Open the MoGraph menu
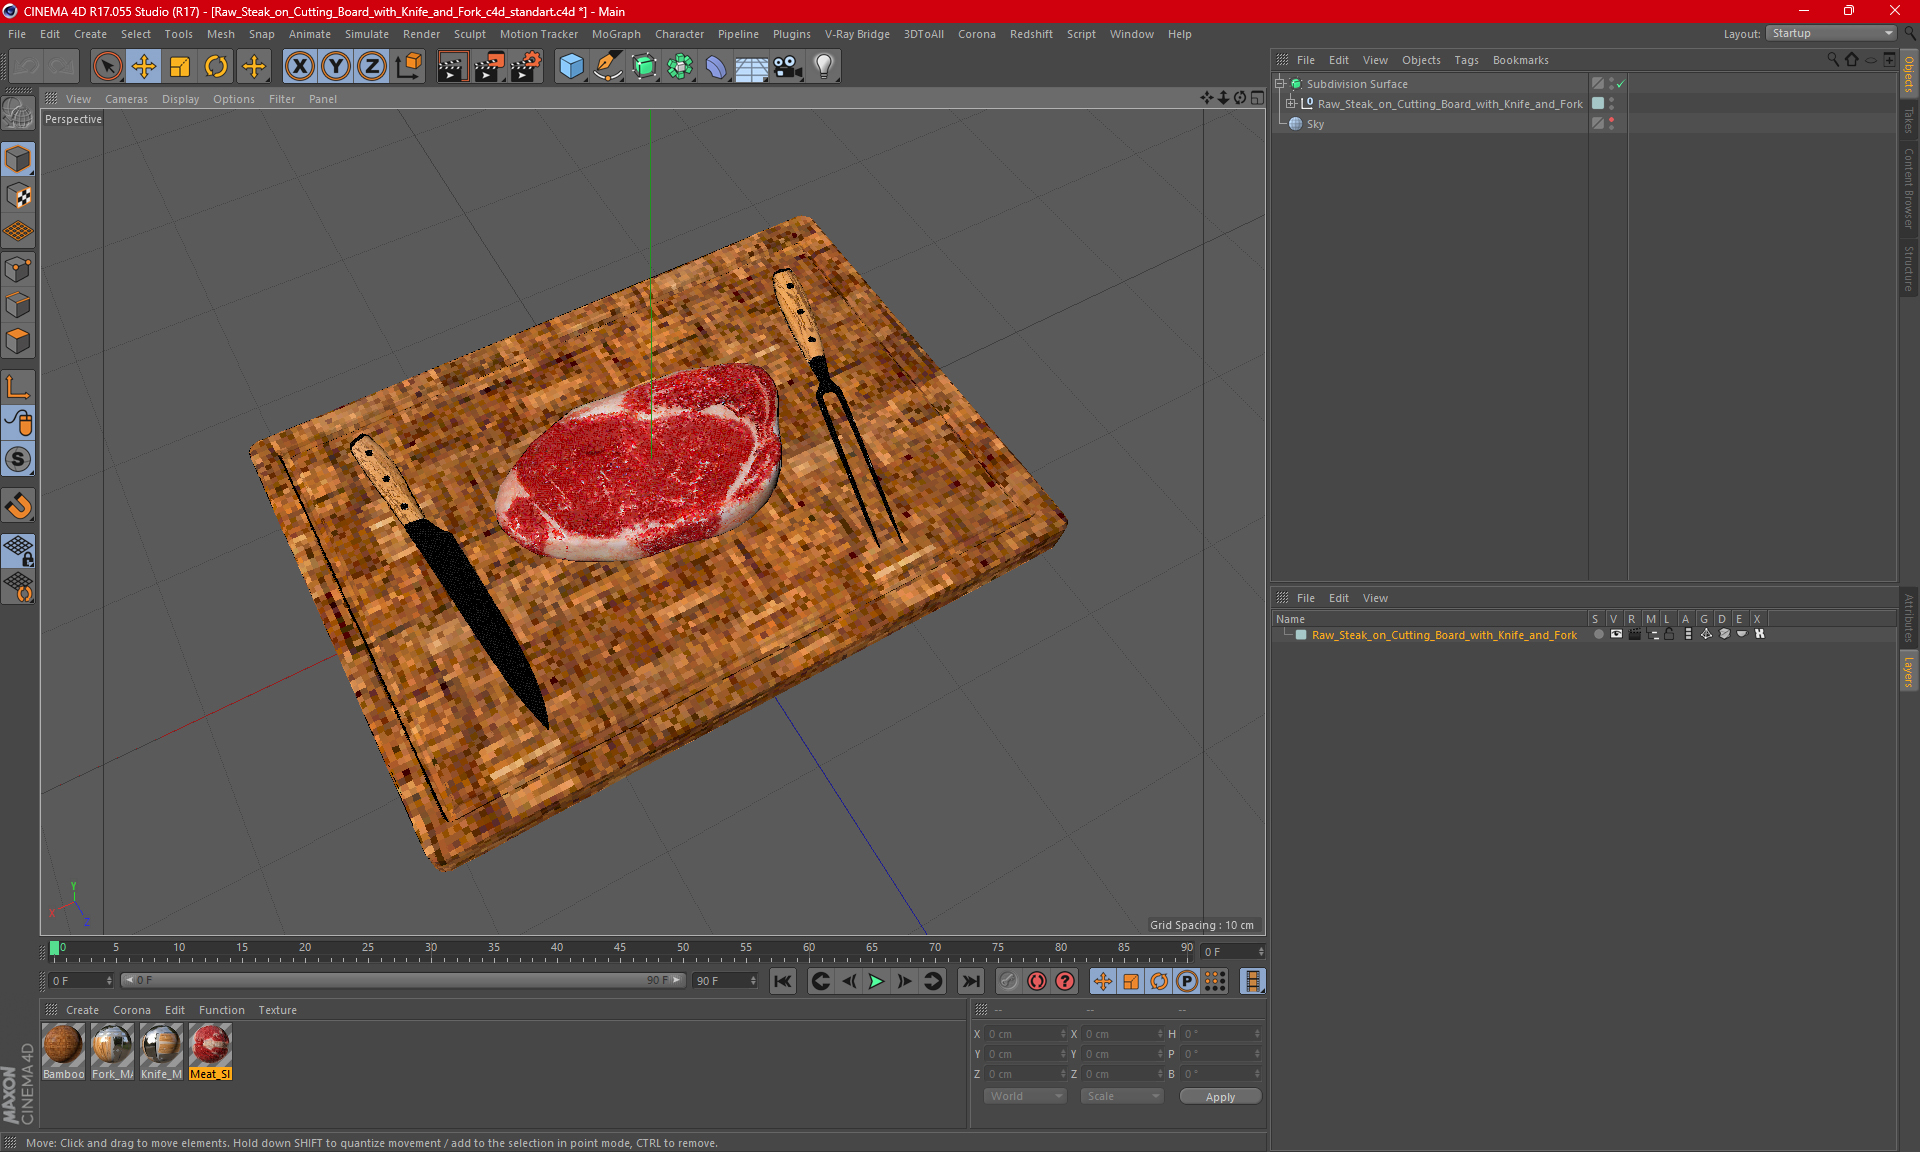1920x1152 pixels. click(x=615, y=34)
